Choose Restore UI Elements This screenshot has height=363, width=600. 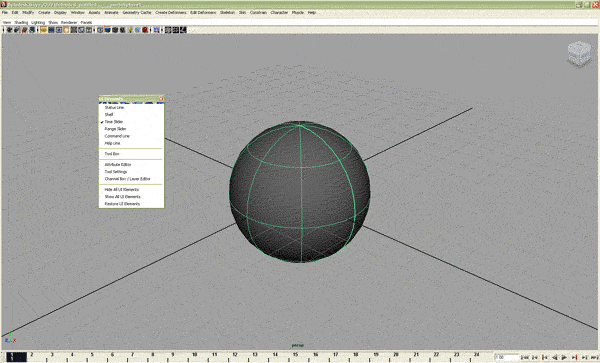click(x=131, y=204)
